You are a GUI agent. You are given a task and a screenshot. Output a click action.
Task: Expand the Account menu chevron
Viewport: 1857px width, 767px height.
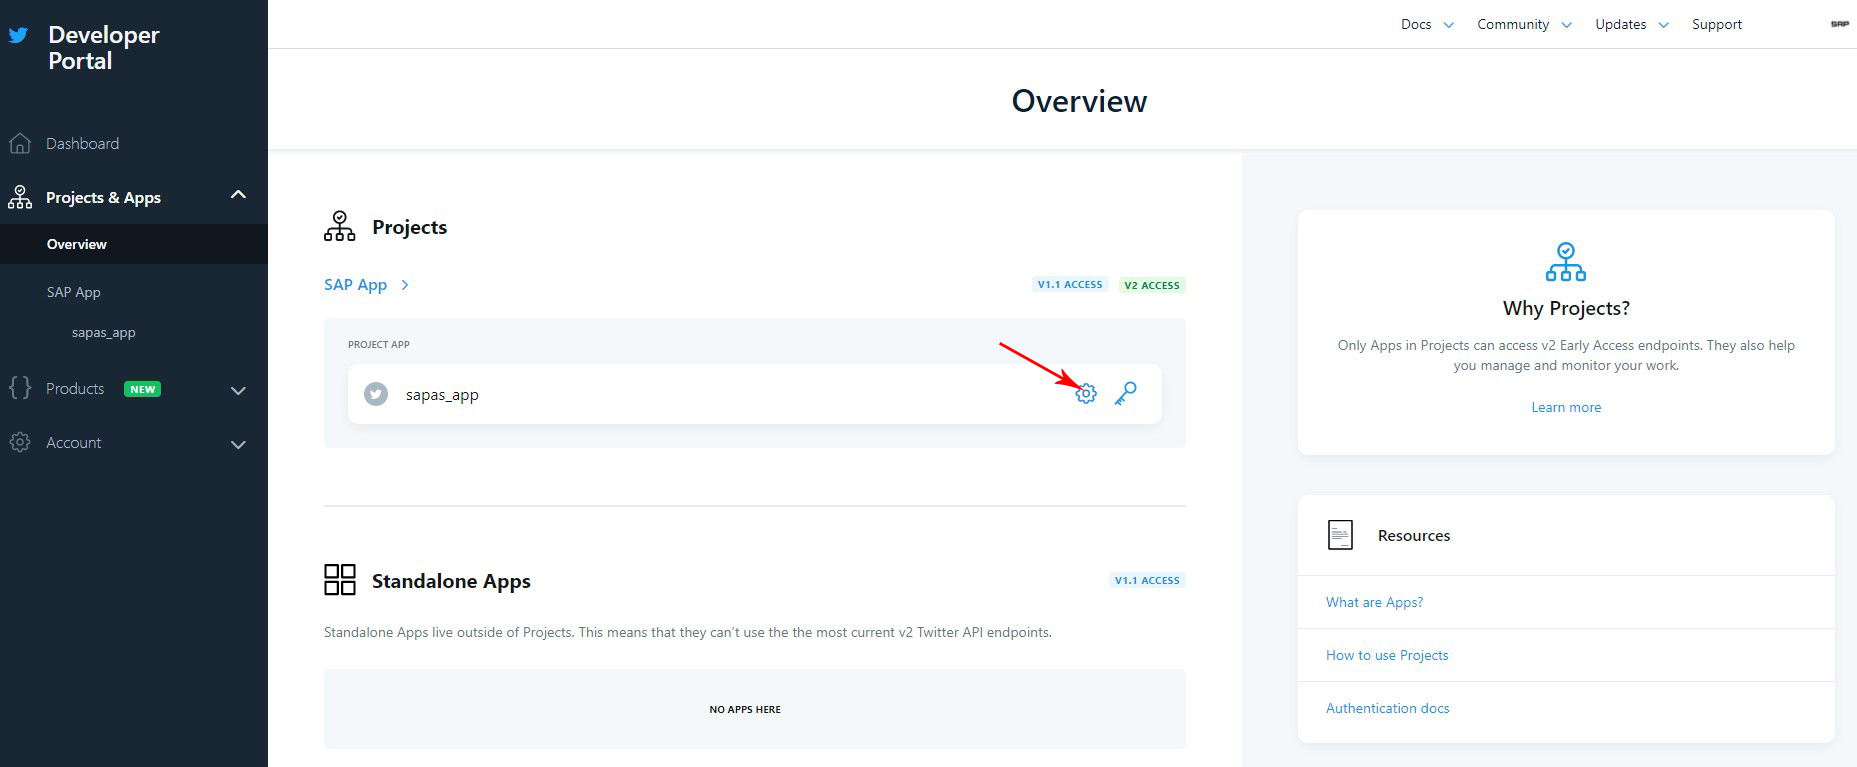238,445
